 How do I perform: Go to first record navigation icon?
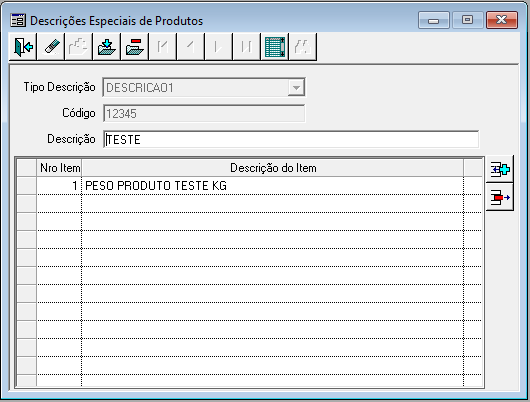coord(163,47)
